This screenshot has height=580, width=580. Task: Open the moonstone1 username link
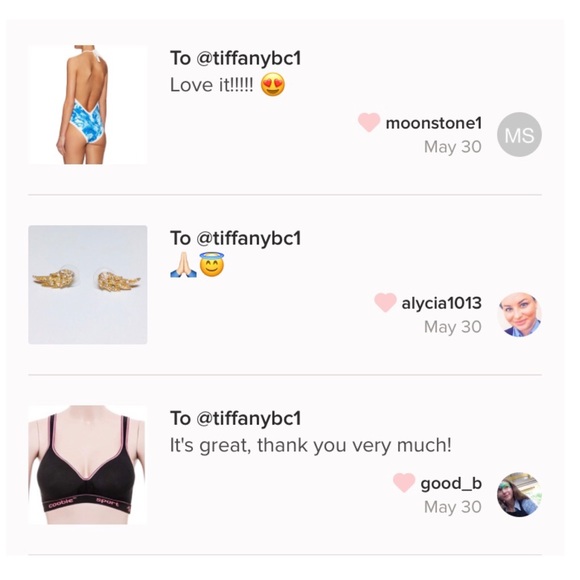(434, 123)
